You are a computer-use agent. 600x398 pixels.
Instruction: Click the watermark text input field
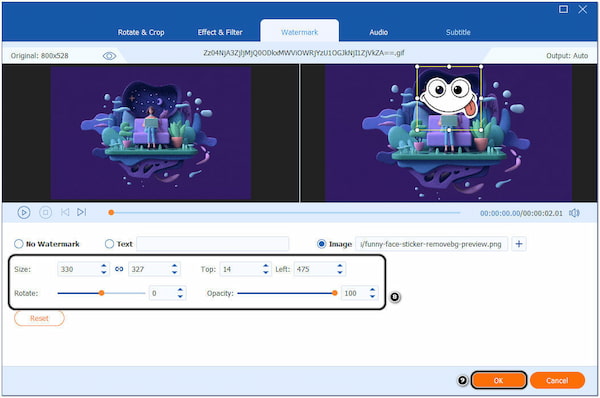[212, 244]
